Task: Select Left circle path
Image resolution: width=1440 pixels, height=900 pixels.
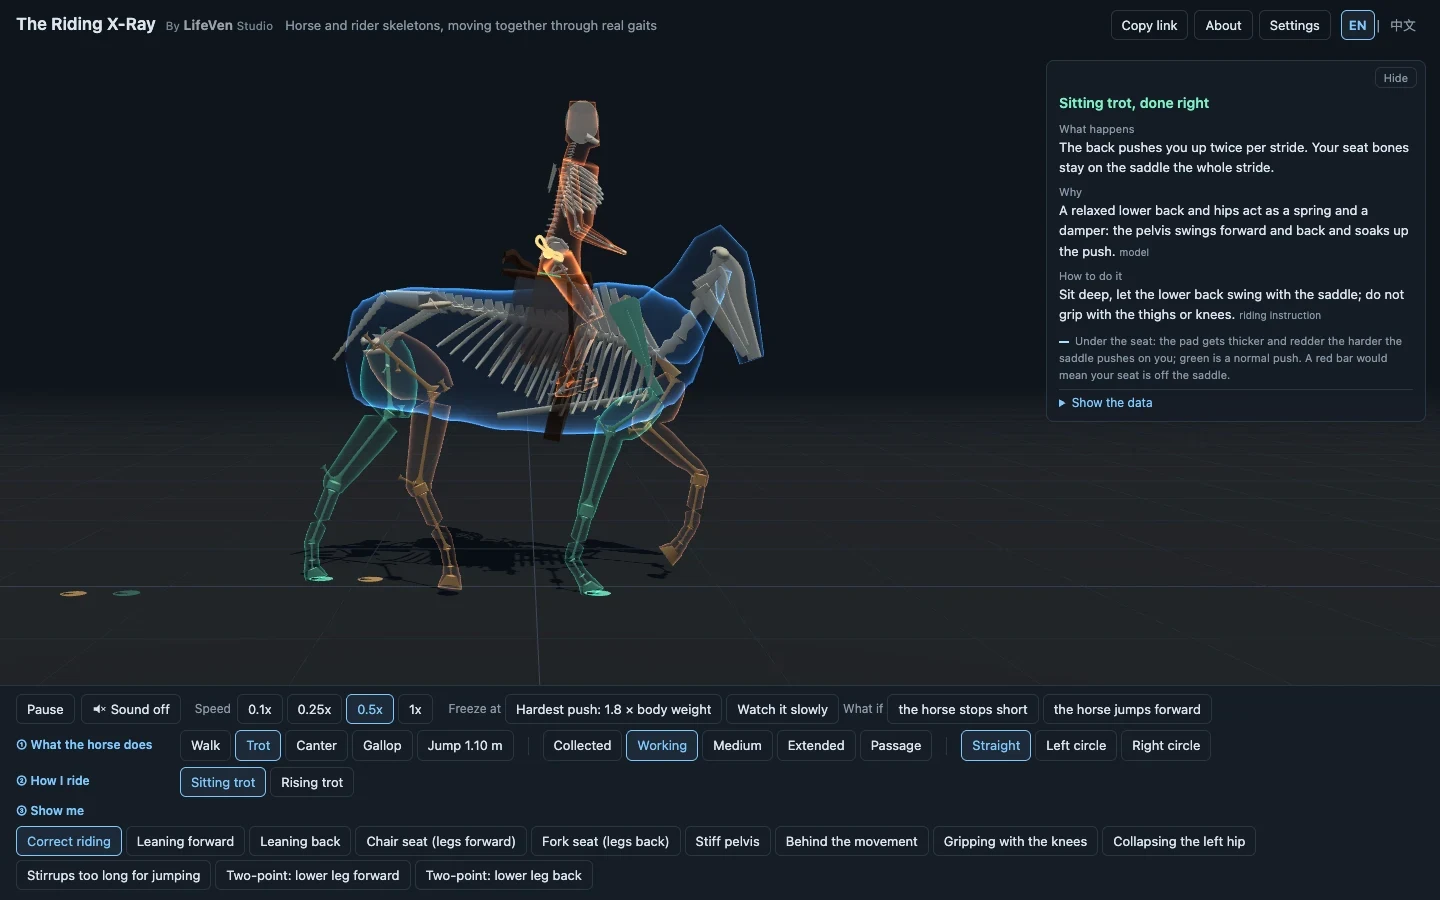Action: coord(1076,745)
